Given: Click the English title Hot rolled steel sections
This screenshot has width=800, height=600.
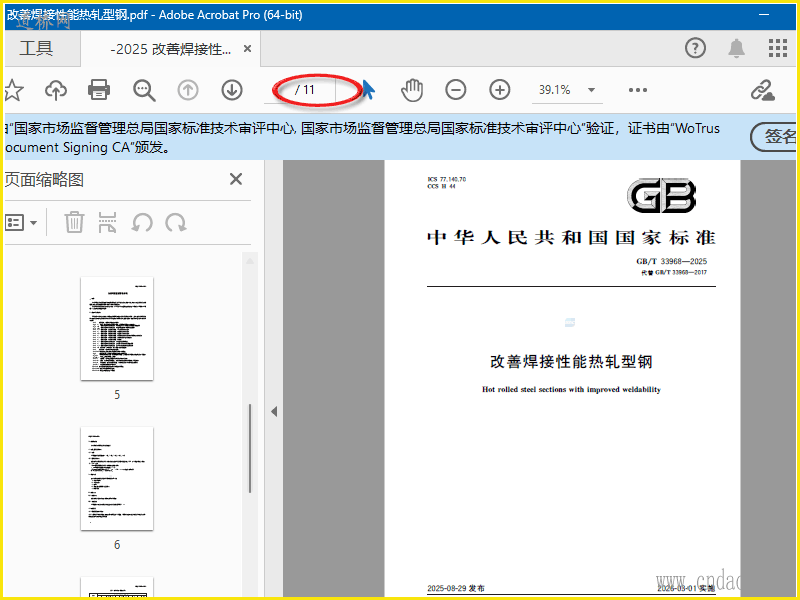Looking at the screenshot, I should [571, 389].
